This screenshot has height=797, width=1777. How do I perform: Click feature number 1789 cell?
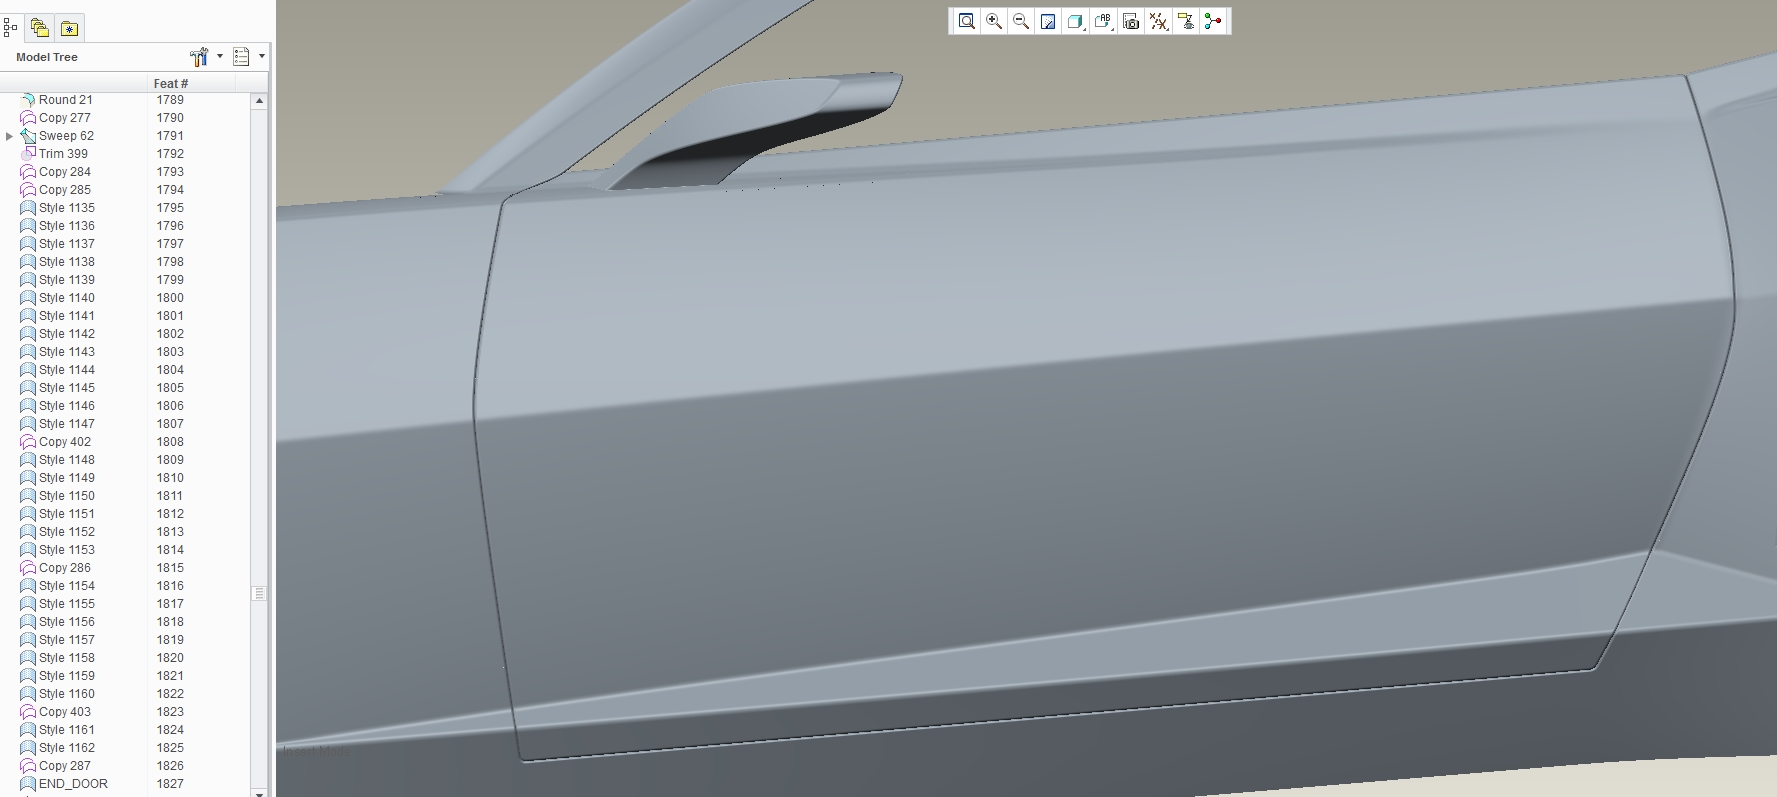coord(170,100)
